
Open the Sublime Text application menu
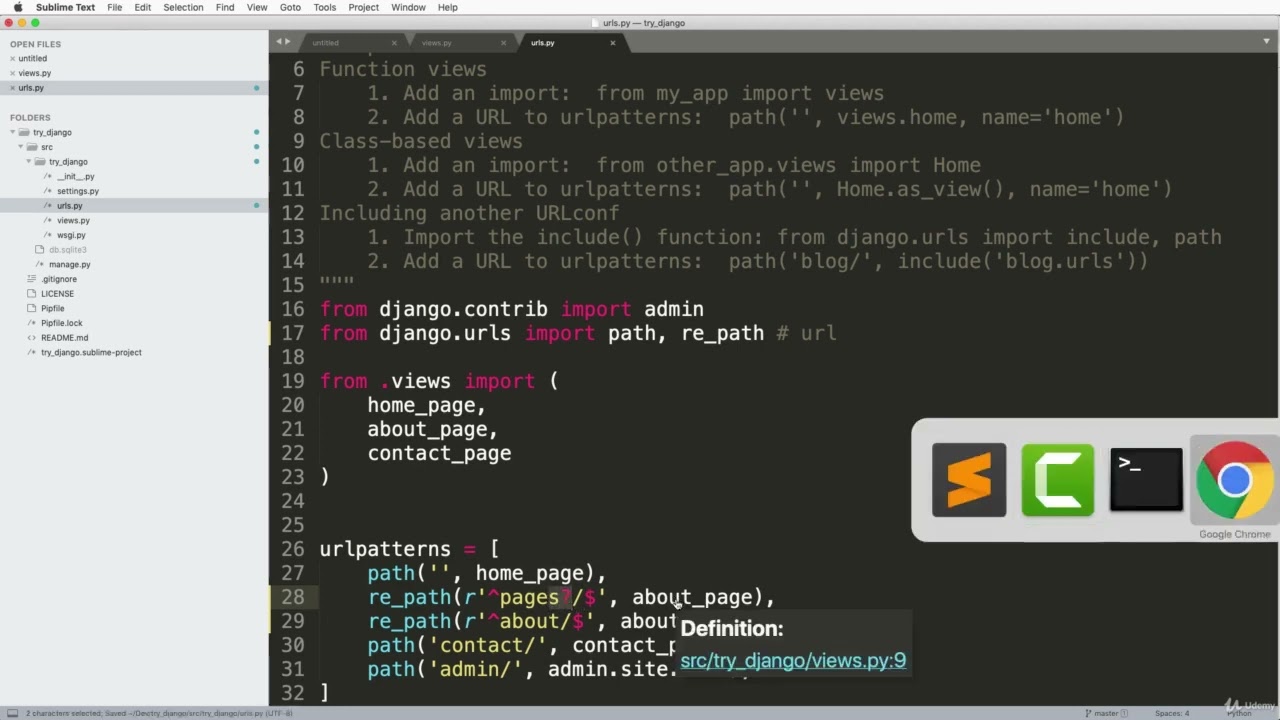65,7
